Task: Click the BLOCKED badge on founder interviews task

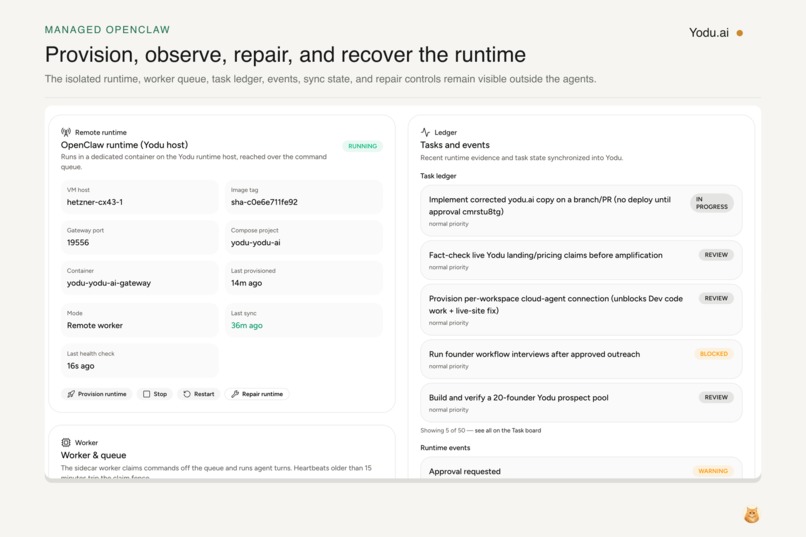Action: 713,354
